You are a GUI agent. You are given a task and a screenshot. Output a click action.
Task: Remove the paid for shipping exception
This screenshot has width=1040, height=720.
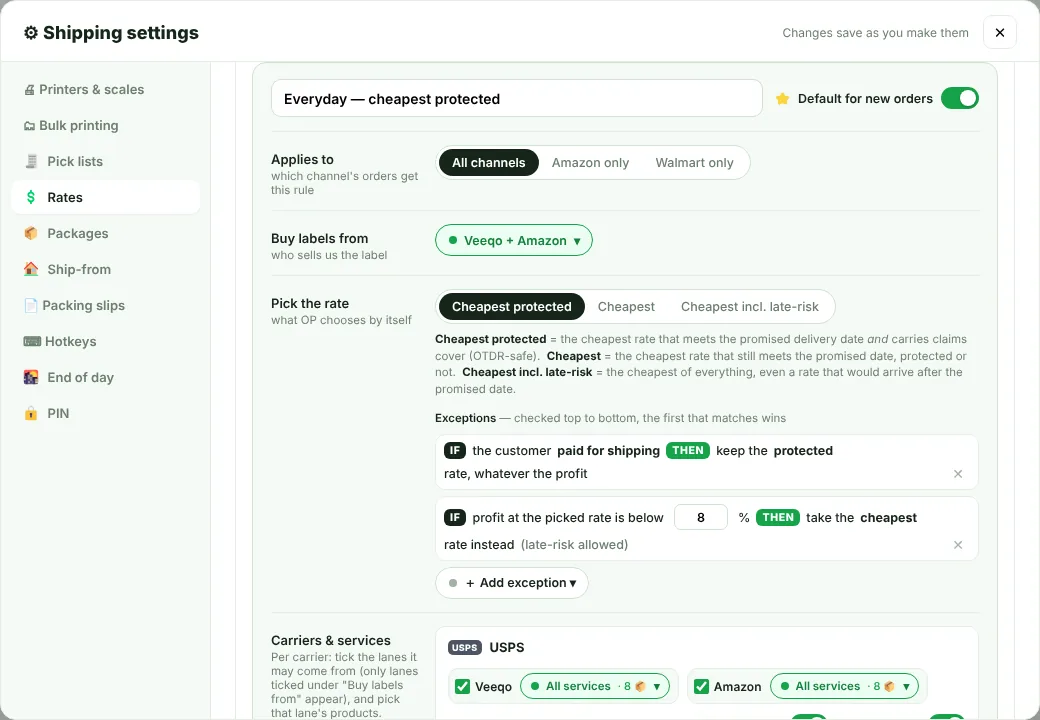tap(958, 473)
